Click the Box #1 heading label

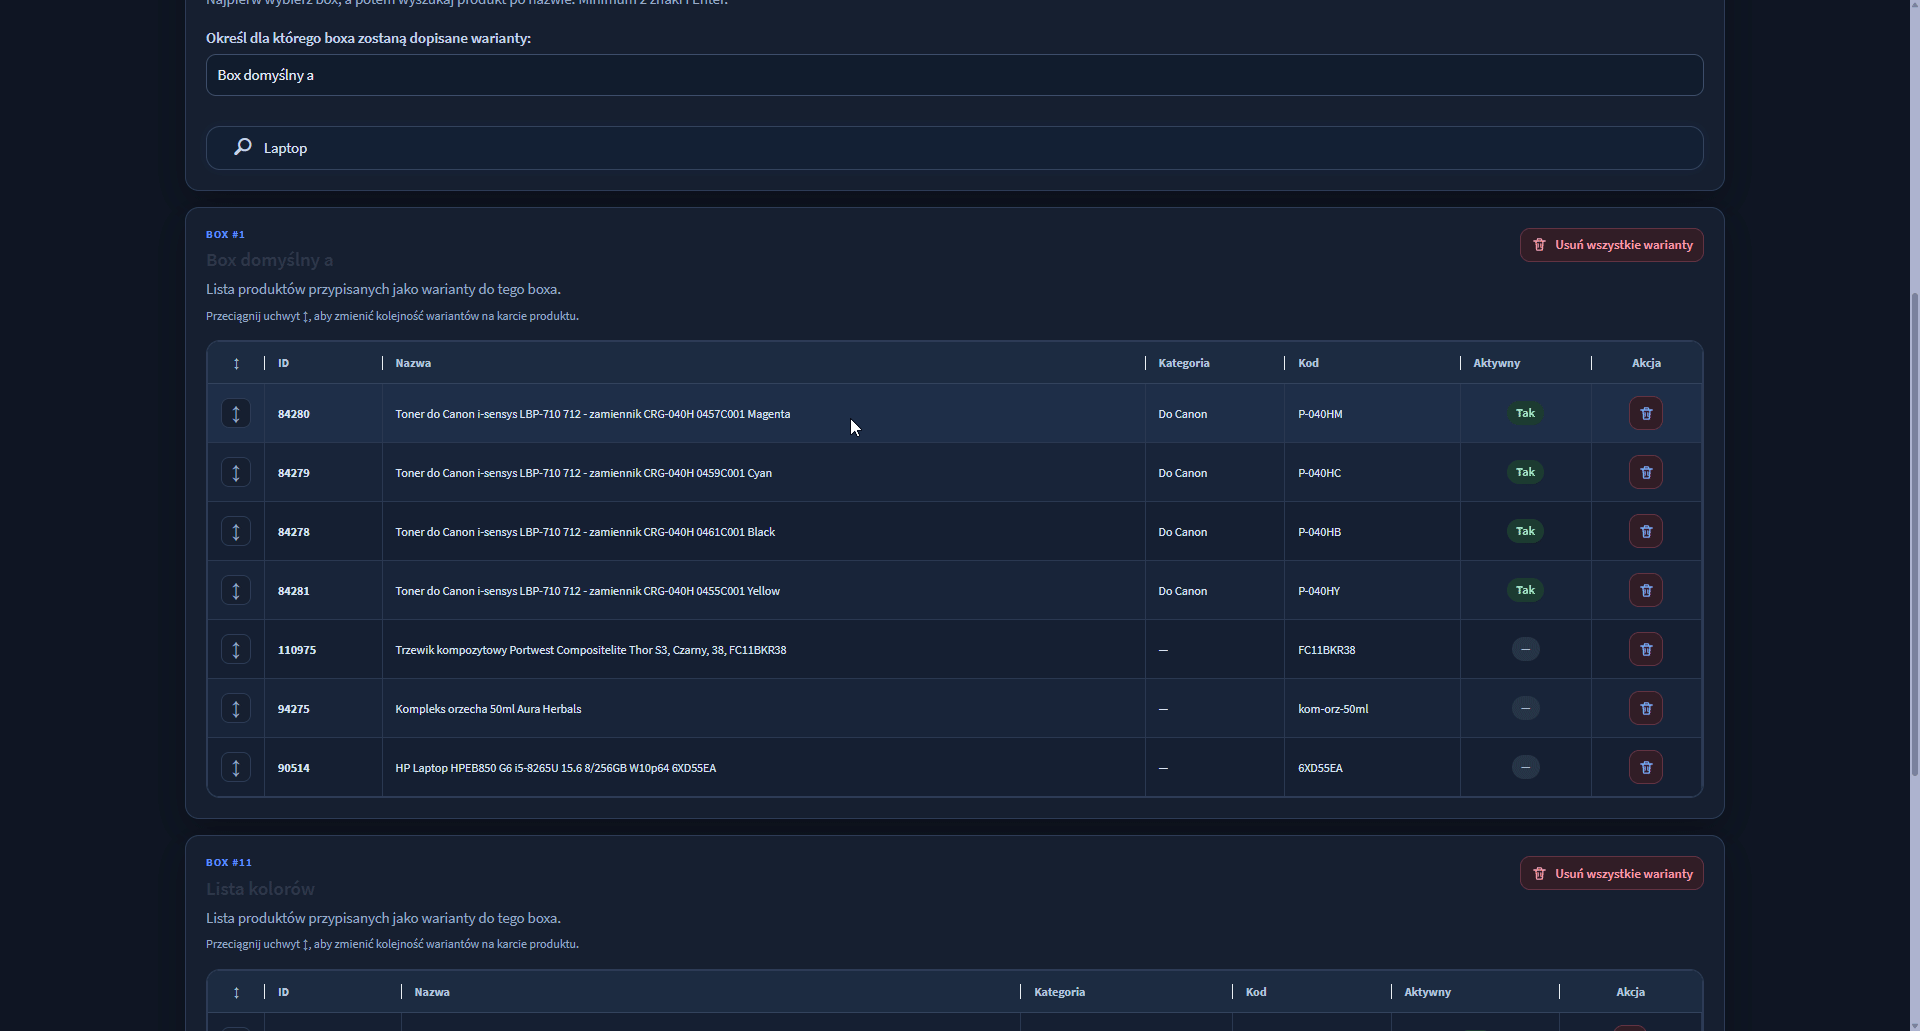(x=225, y=234)
